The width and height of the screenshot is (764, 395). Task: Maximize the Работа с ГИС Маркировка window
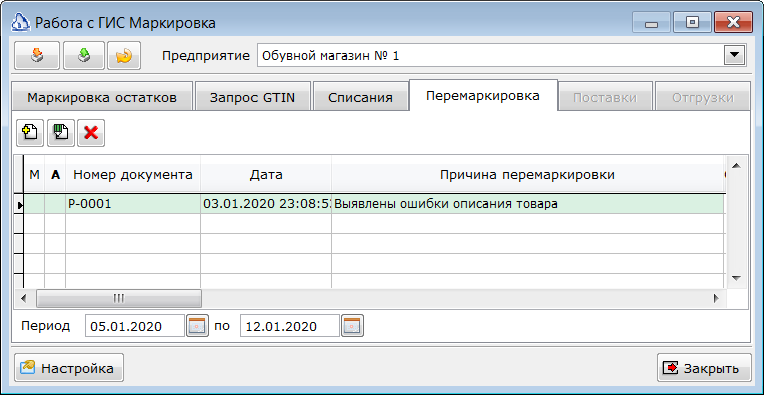692,23
